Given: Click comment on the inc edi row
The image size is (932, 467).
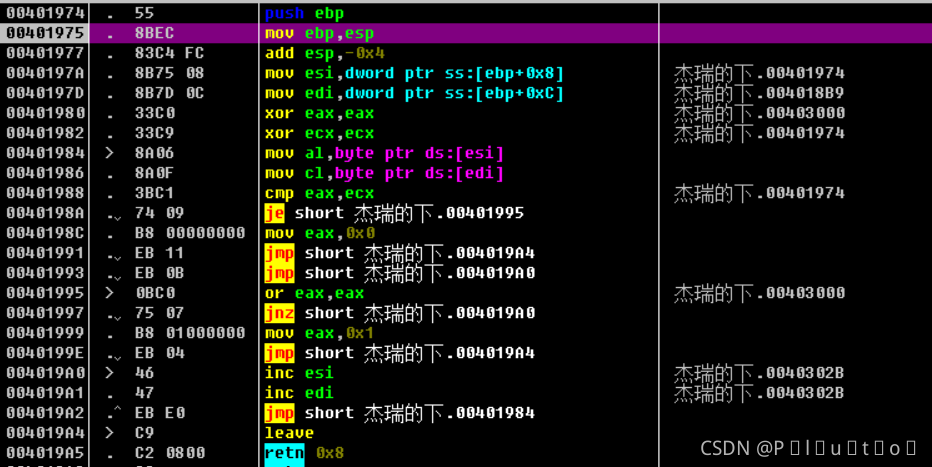Looking at the screenshot, I should coord(759,393).
